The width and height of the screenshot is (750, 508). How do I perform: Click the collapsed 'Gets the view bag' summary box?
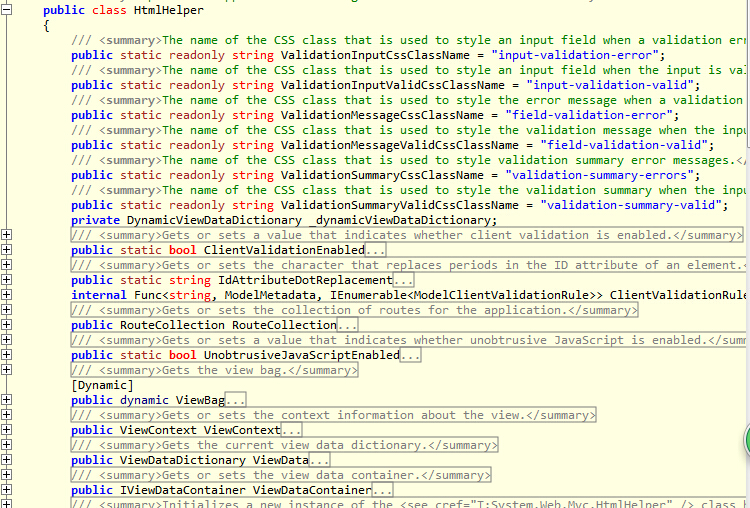click(x=214, y=370)
